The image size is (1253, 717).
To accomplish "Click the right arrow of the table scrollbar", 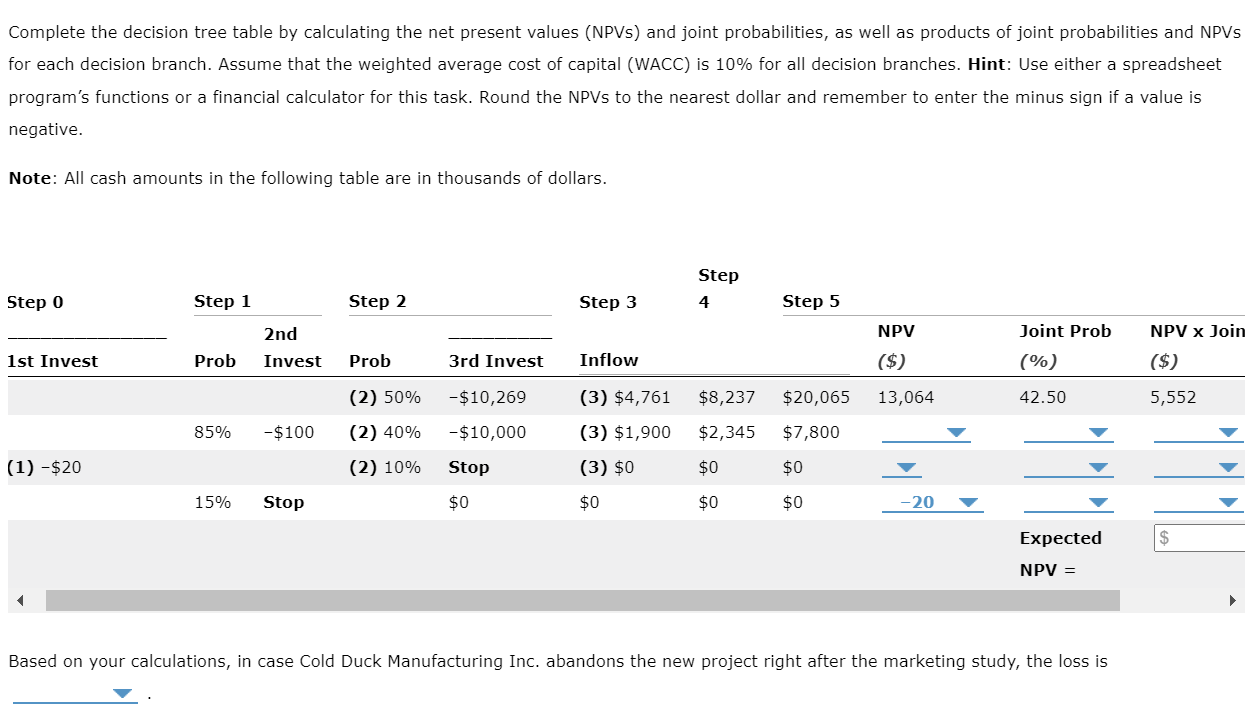I will (1233, 600).
